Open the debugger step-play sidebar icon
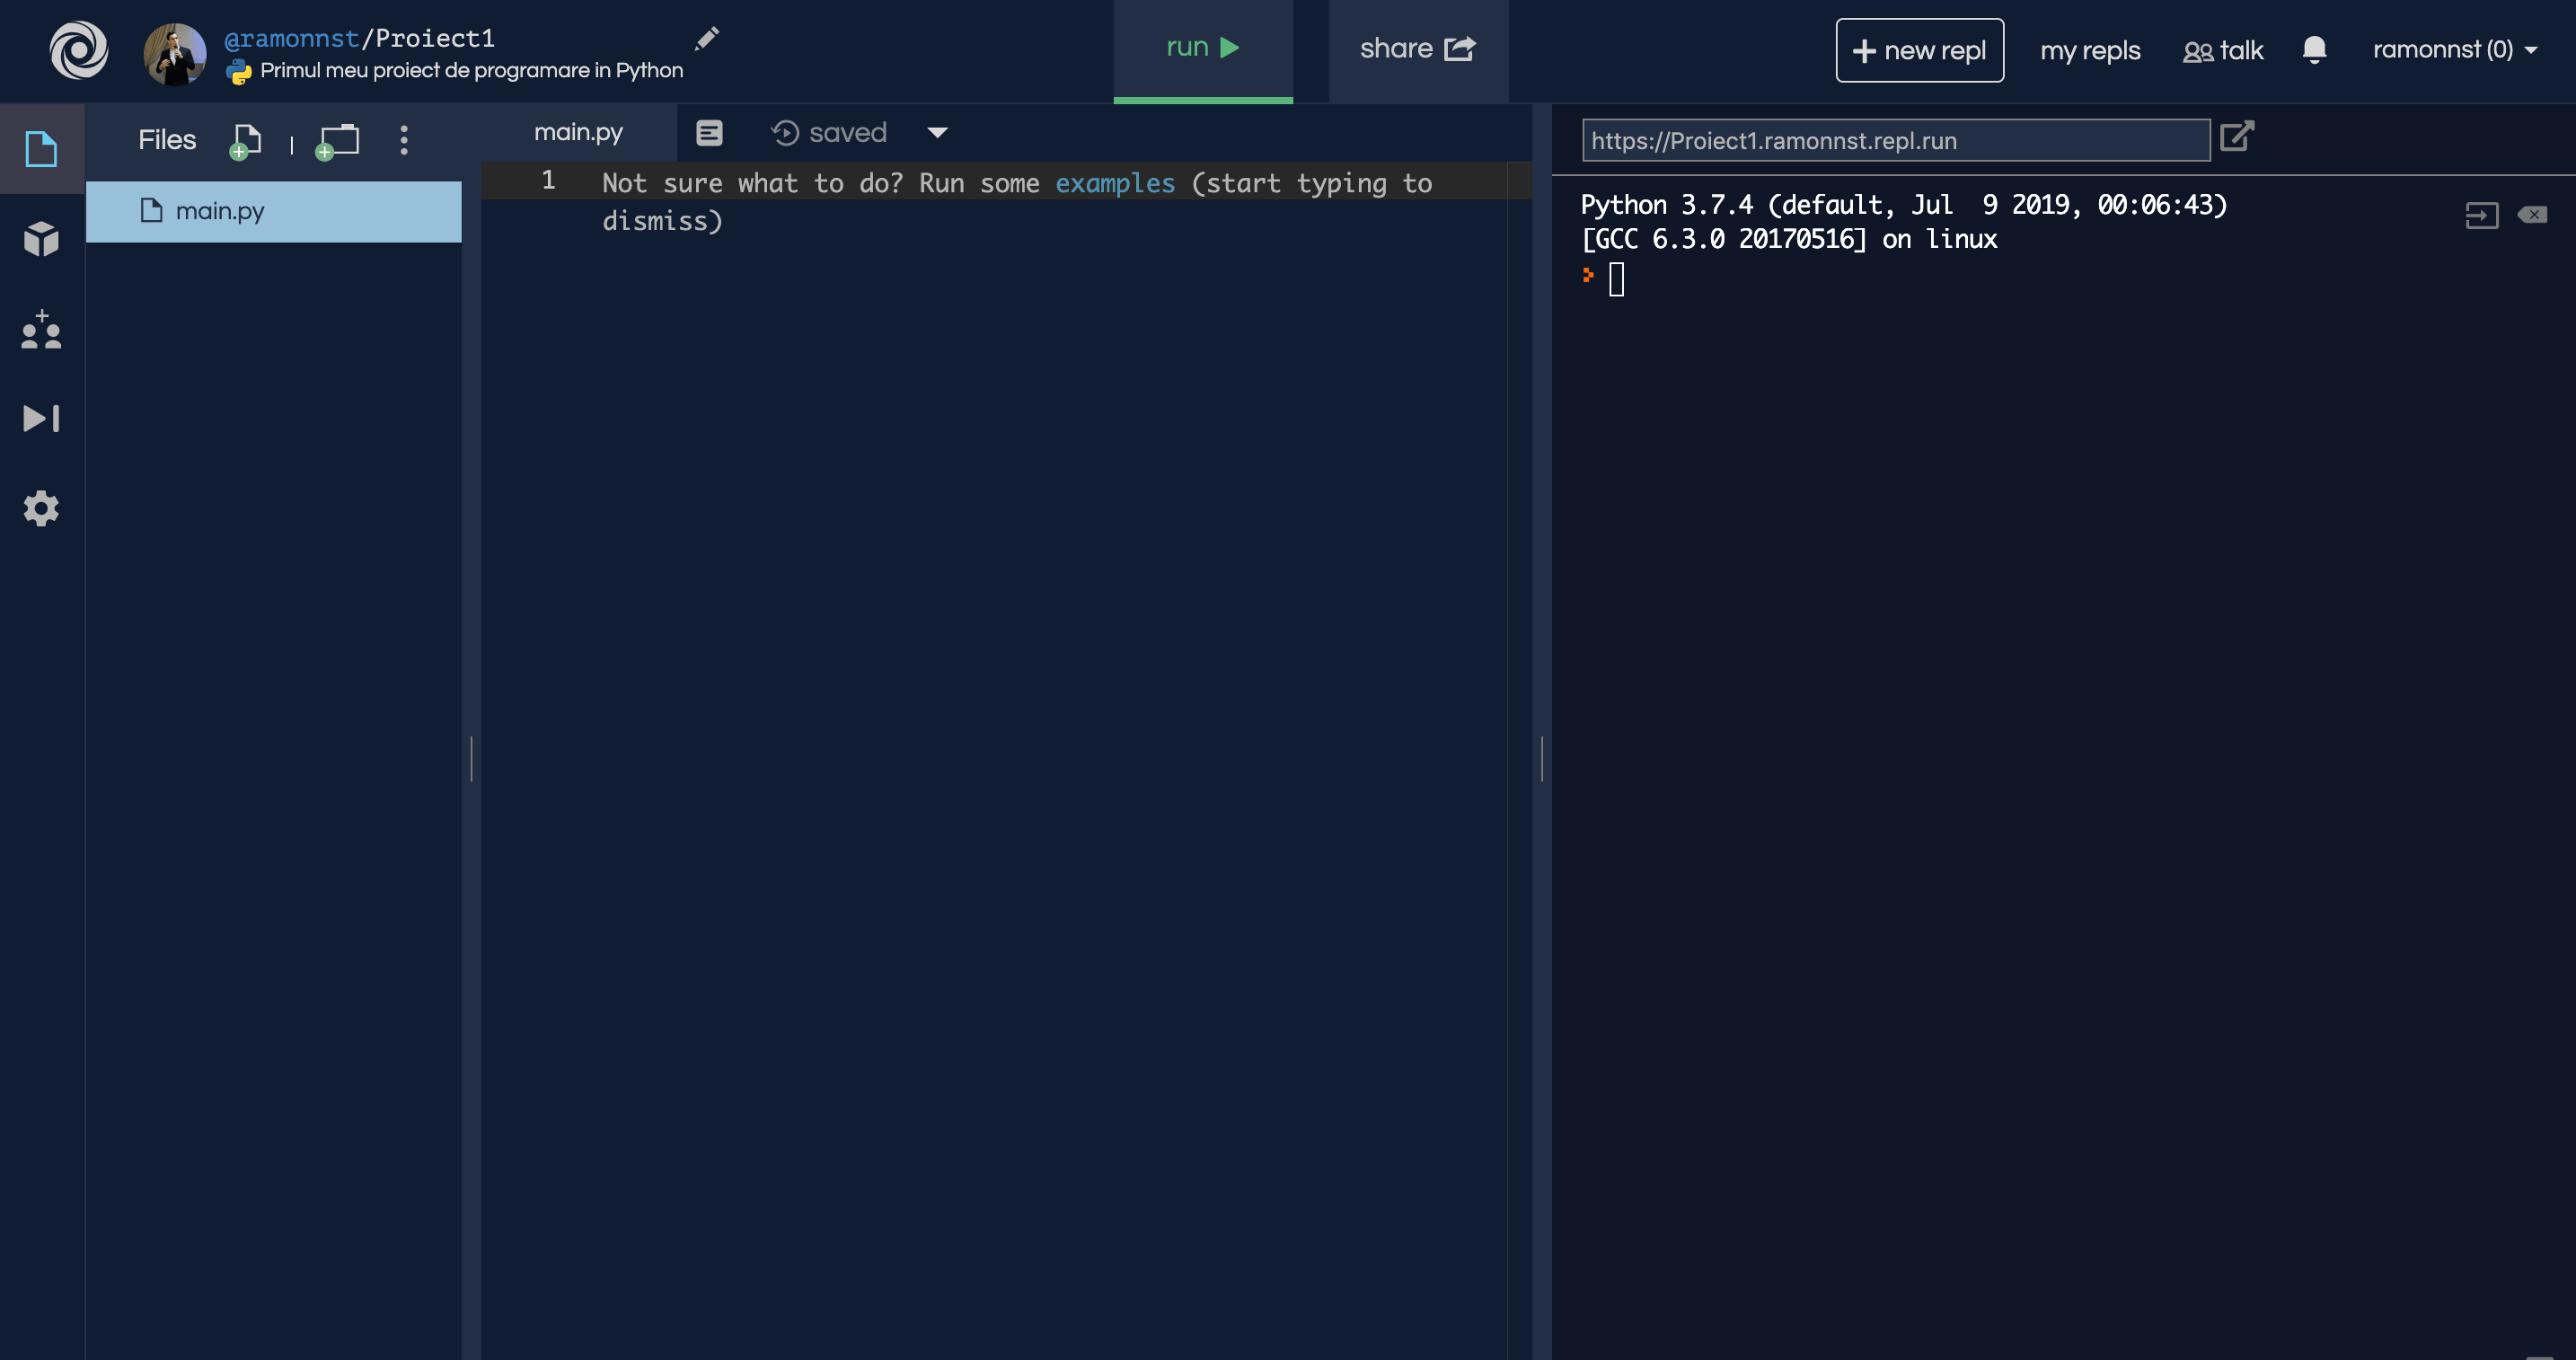This screenshot has width=2576, height=1360. [x=41, y=418]
